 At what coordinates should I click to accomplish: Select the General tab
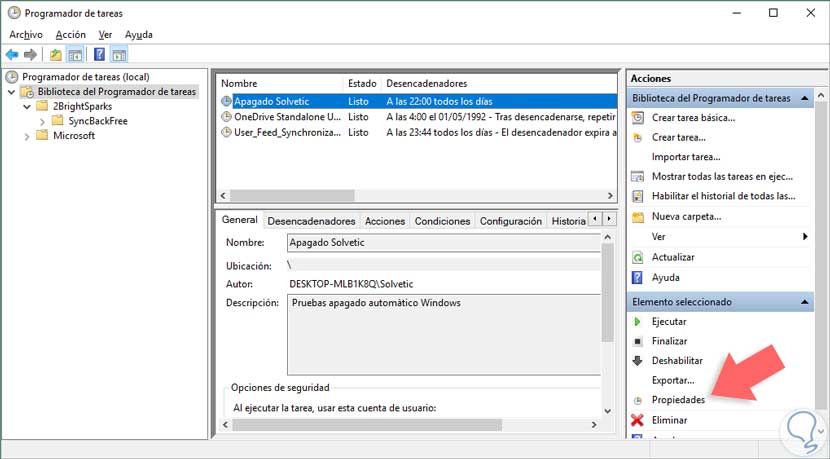(x=240, y=220)
